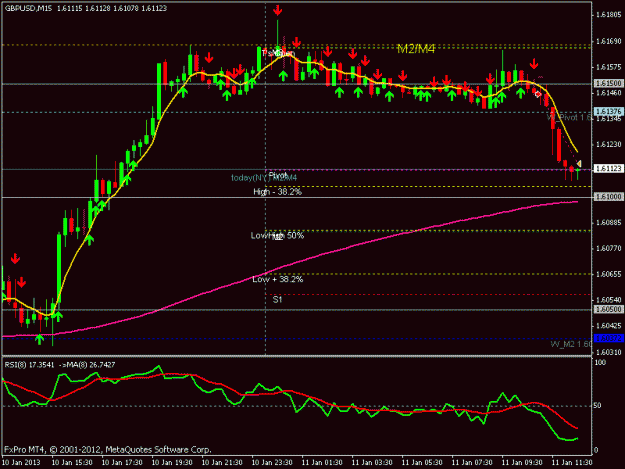Click the 1.61690 price axis label
This screenshot has height=469, width=625.
(609, 41)
